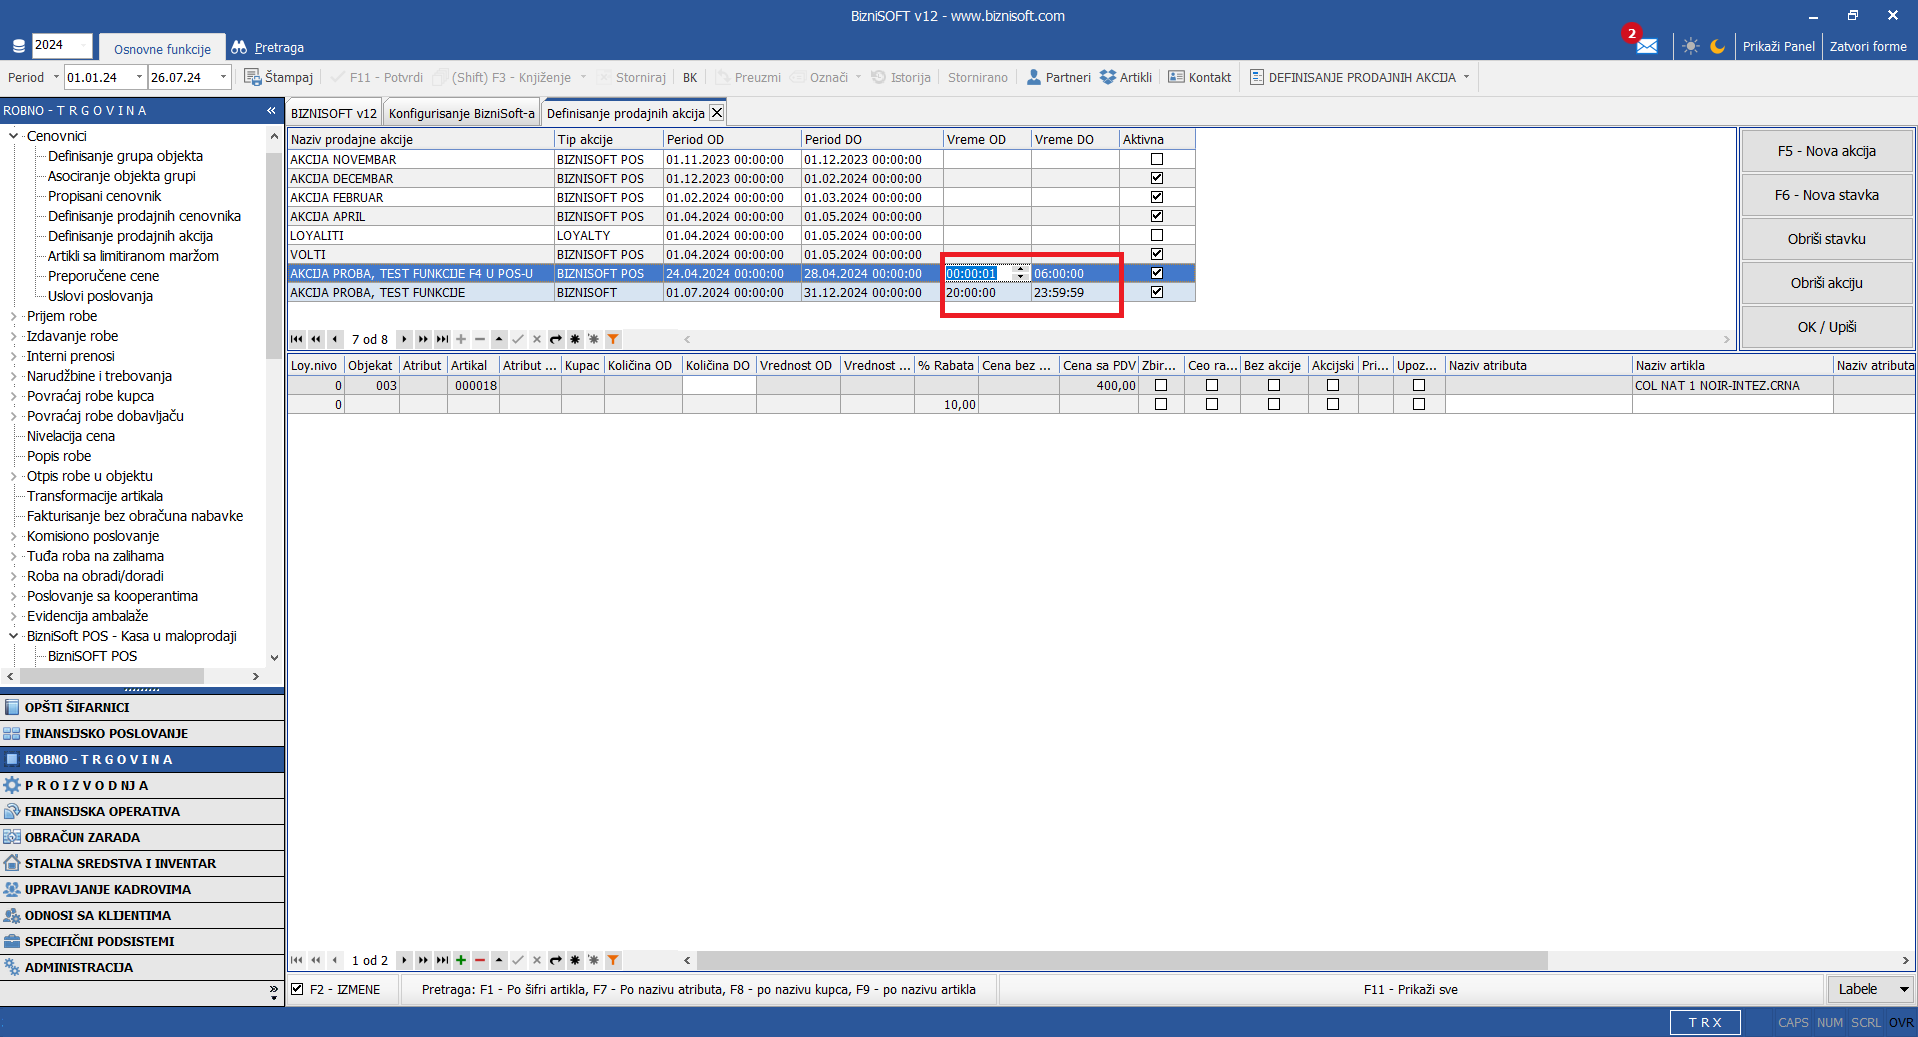Viewport: 1918px width, 1037px height.
Task: Toggle Aktivna checkbox for AKCIJA NOVEMBAR
Action: point(1157,159)
